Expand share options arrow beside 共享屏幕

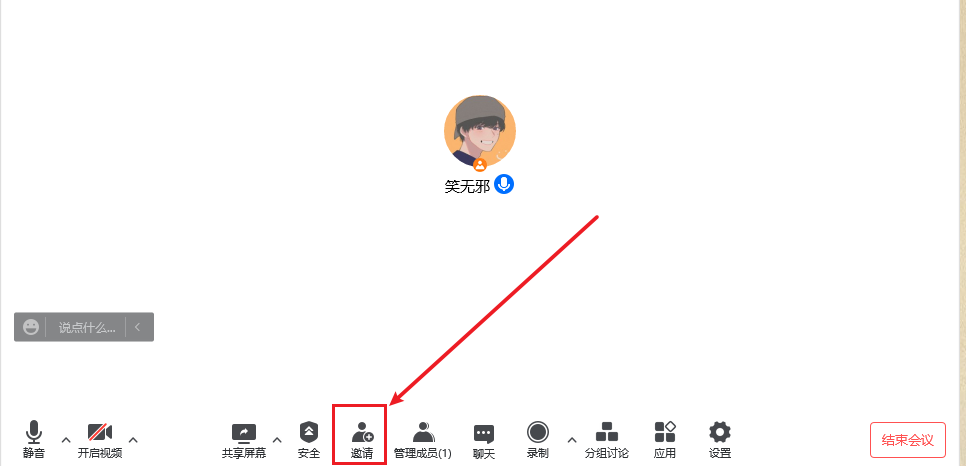(277, 439)
